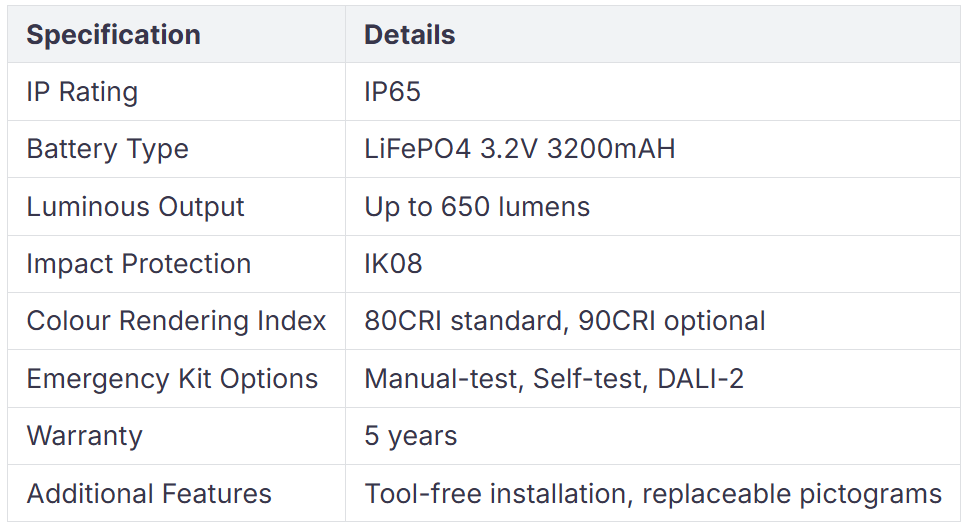Click the 5 years warranty value
This screenshot has height=529, width=972.
(x=410, y=436)
